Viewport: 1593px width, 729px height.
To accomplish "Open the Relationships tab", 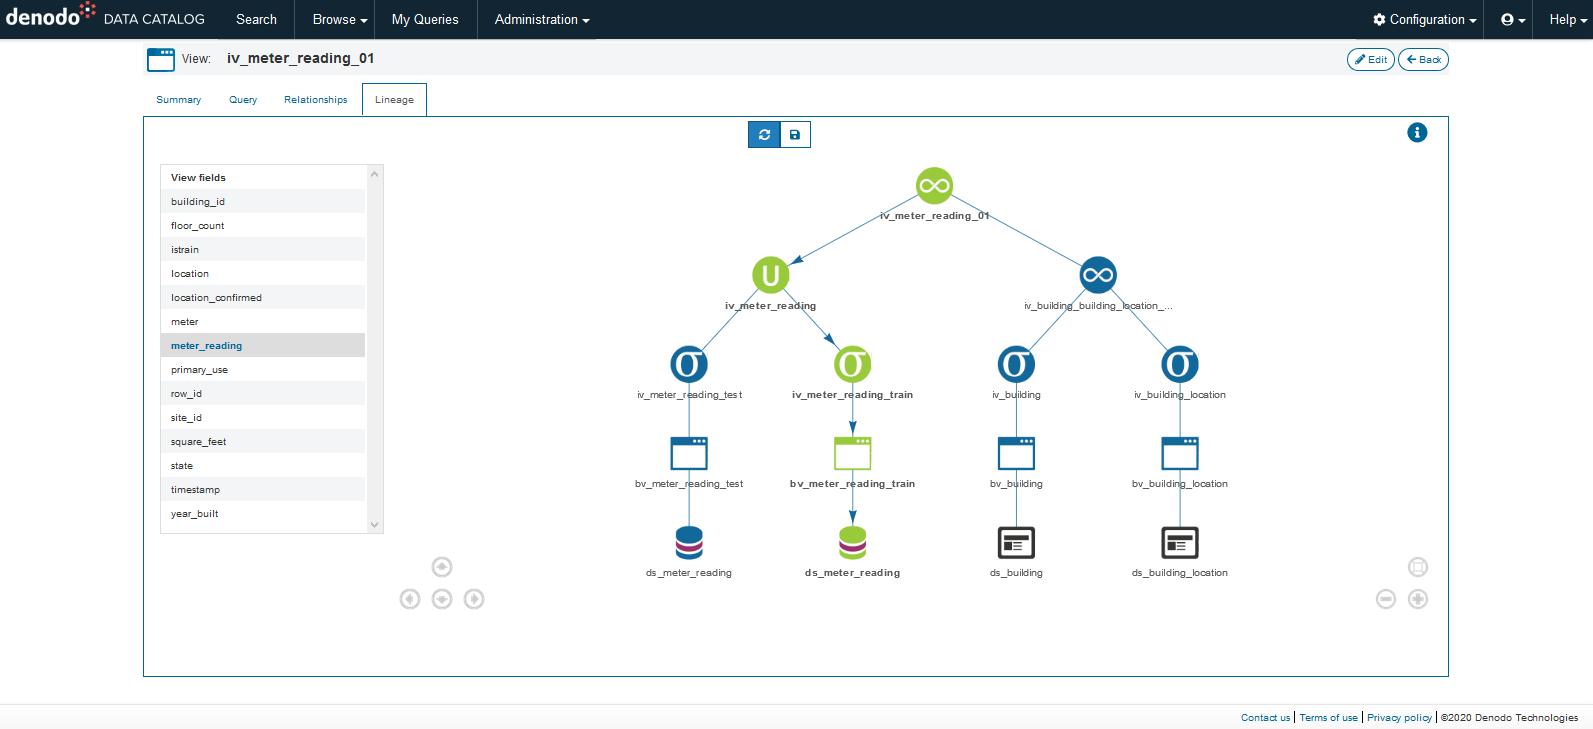I will tap(316, 100).
